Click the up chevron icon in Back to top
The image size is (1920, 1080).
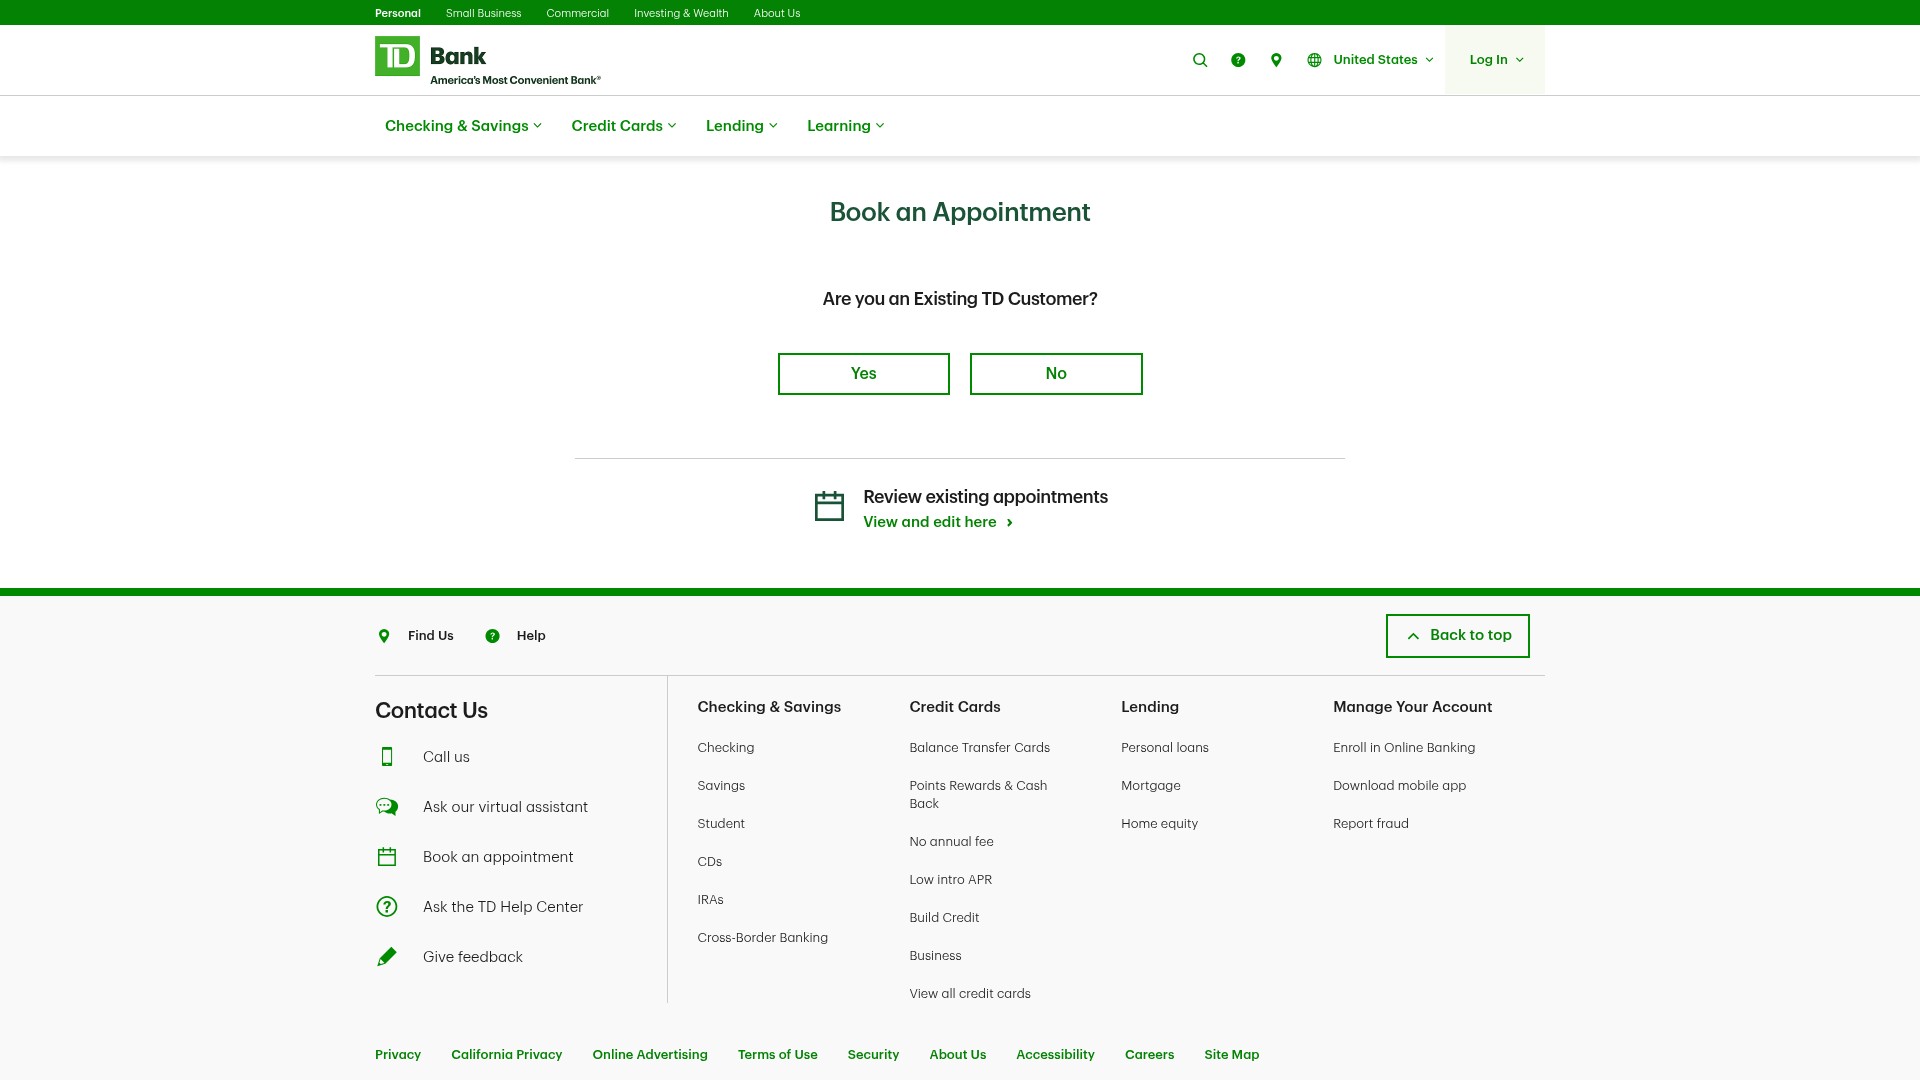click(x=1413, y=636)
